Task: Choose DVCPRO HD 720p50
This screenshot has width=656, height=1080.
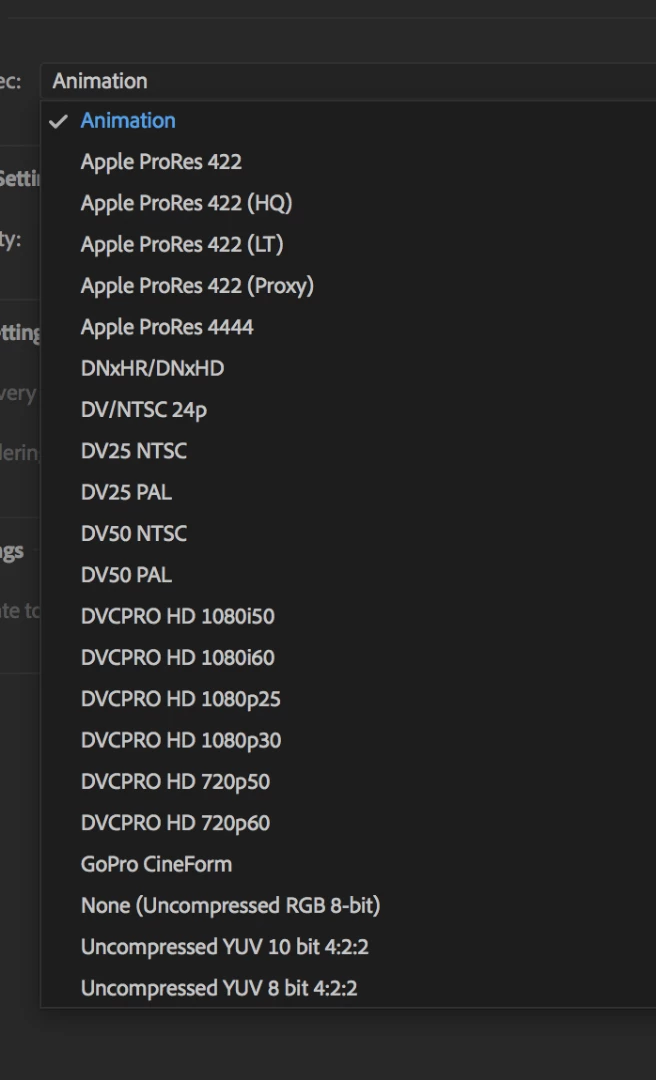Action: click(348, 782)
